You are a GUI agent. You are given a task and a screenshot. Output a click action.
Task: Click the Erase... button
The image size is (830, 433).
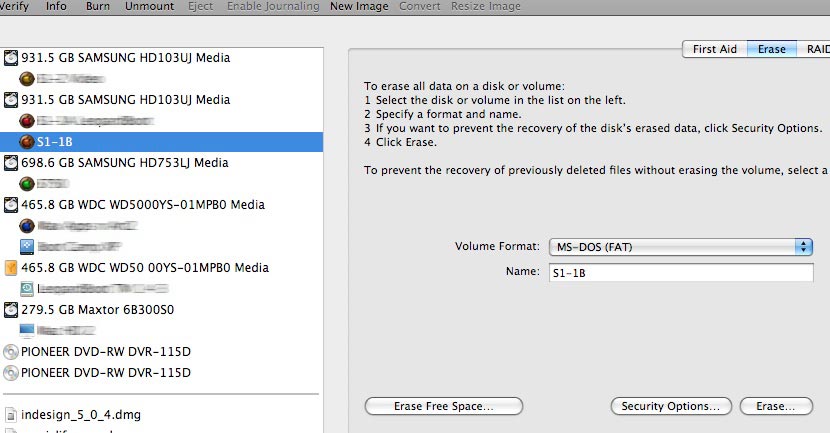click(x=775, y=406)
